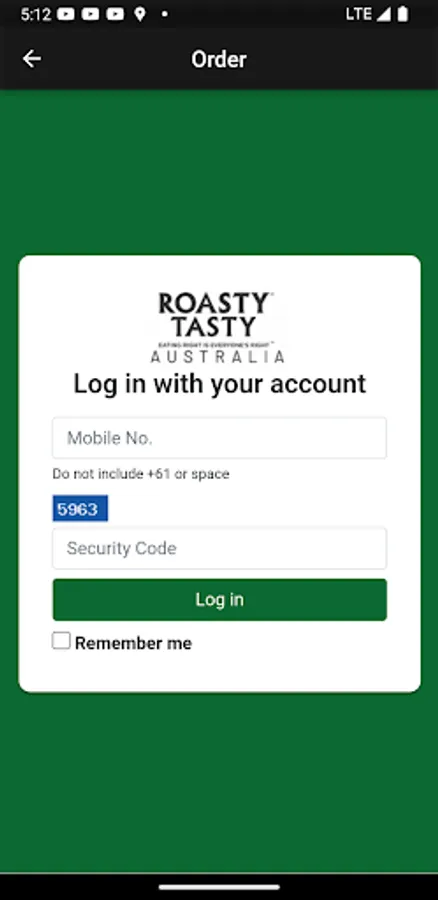The height and width of the screenshot is (900, 438).
Task: Tap the back arrow in header
Action: pos(32,59)
